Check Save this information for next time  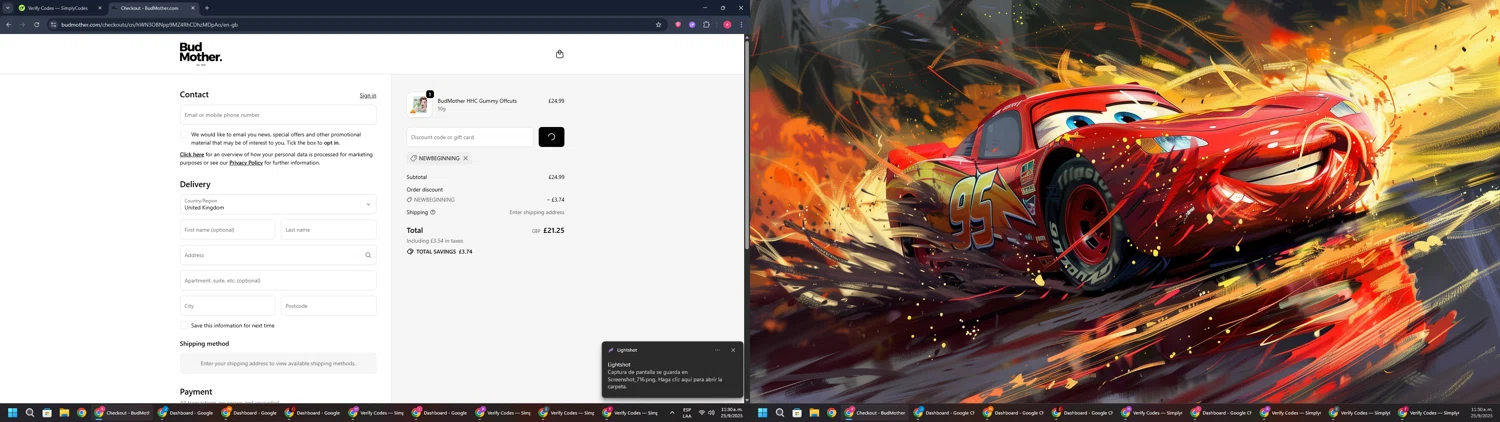tap(184, 325)
